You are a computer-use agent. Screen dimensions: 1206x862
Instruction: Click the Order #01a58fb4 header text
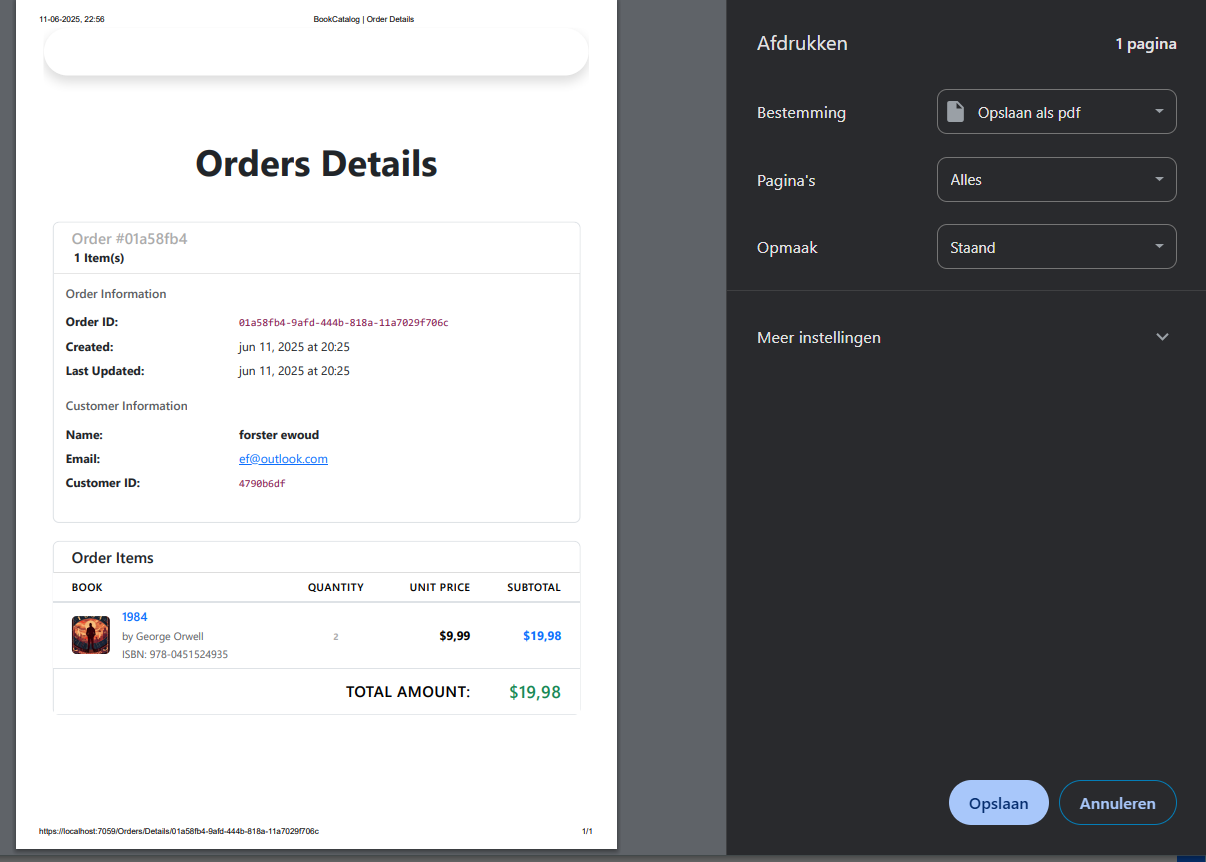pos(129,239)
